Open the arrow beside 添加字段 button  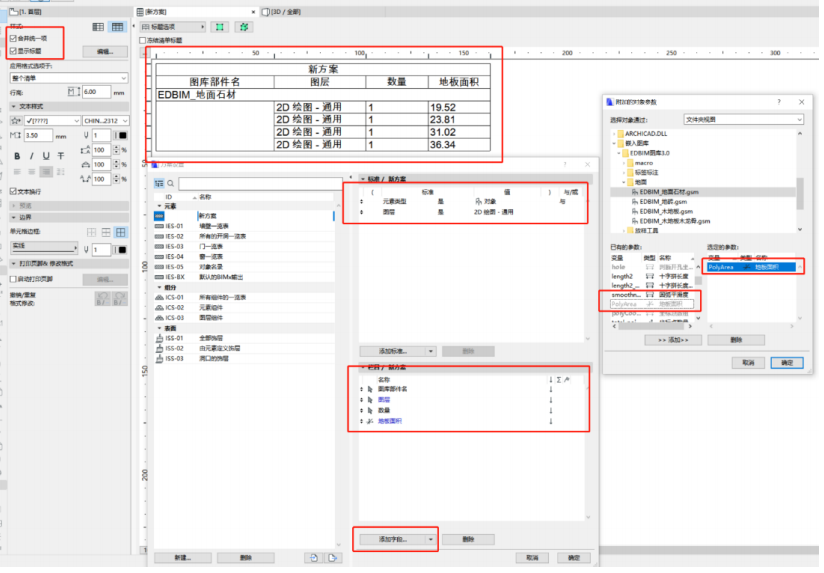click(431, 540)
